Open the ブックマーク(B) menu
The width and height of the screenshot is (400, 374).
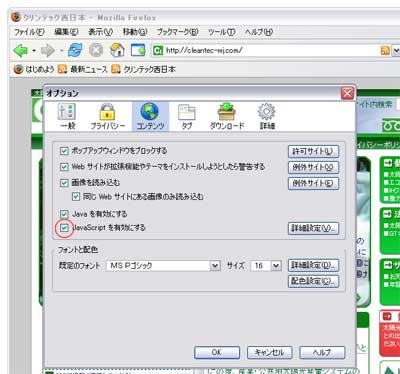pyautogui.click(x=178, y=32)
